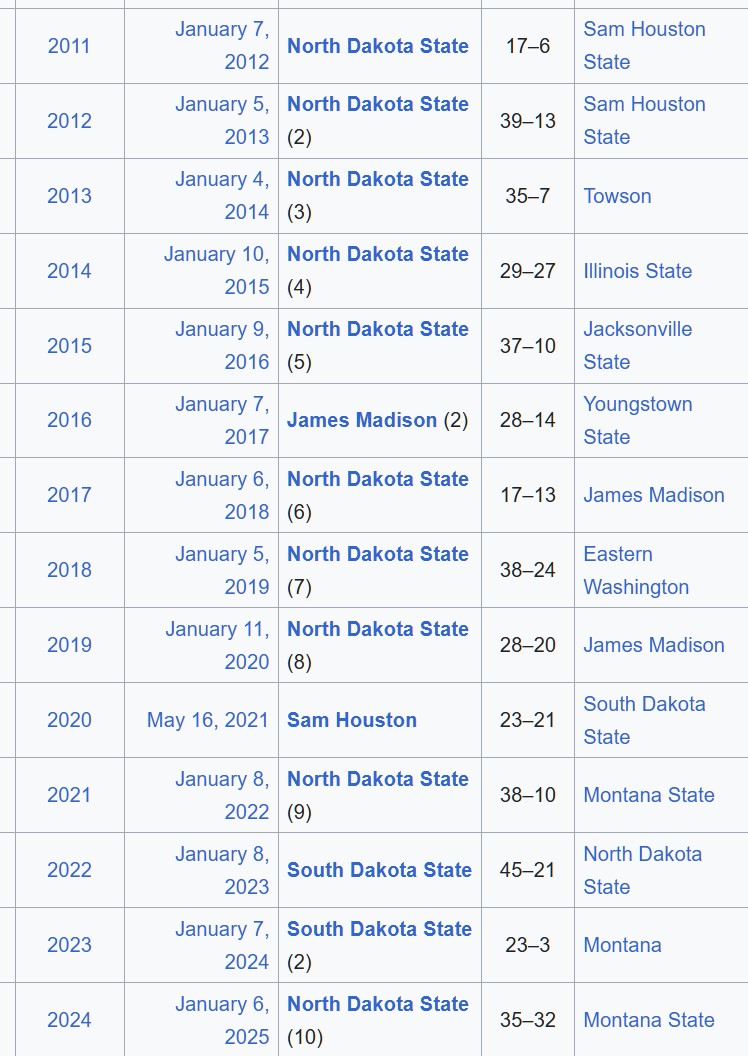
Task: Open Towson runner-up link
Action: (x=617, y=196)
